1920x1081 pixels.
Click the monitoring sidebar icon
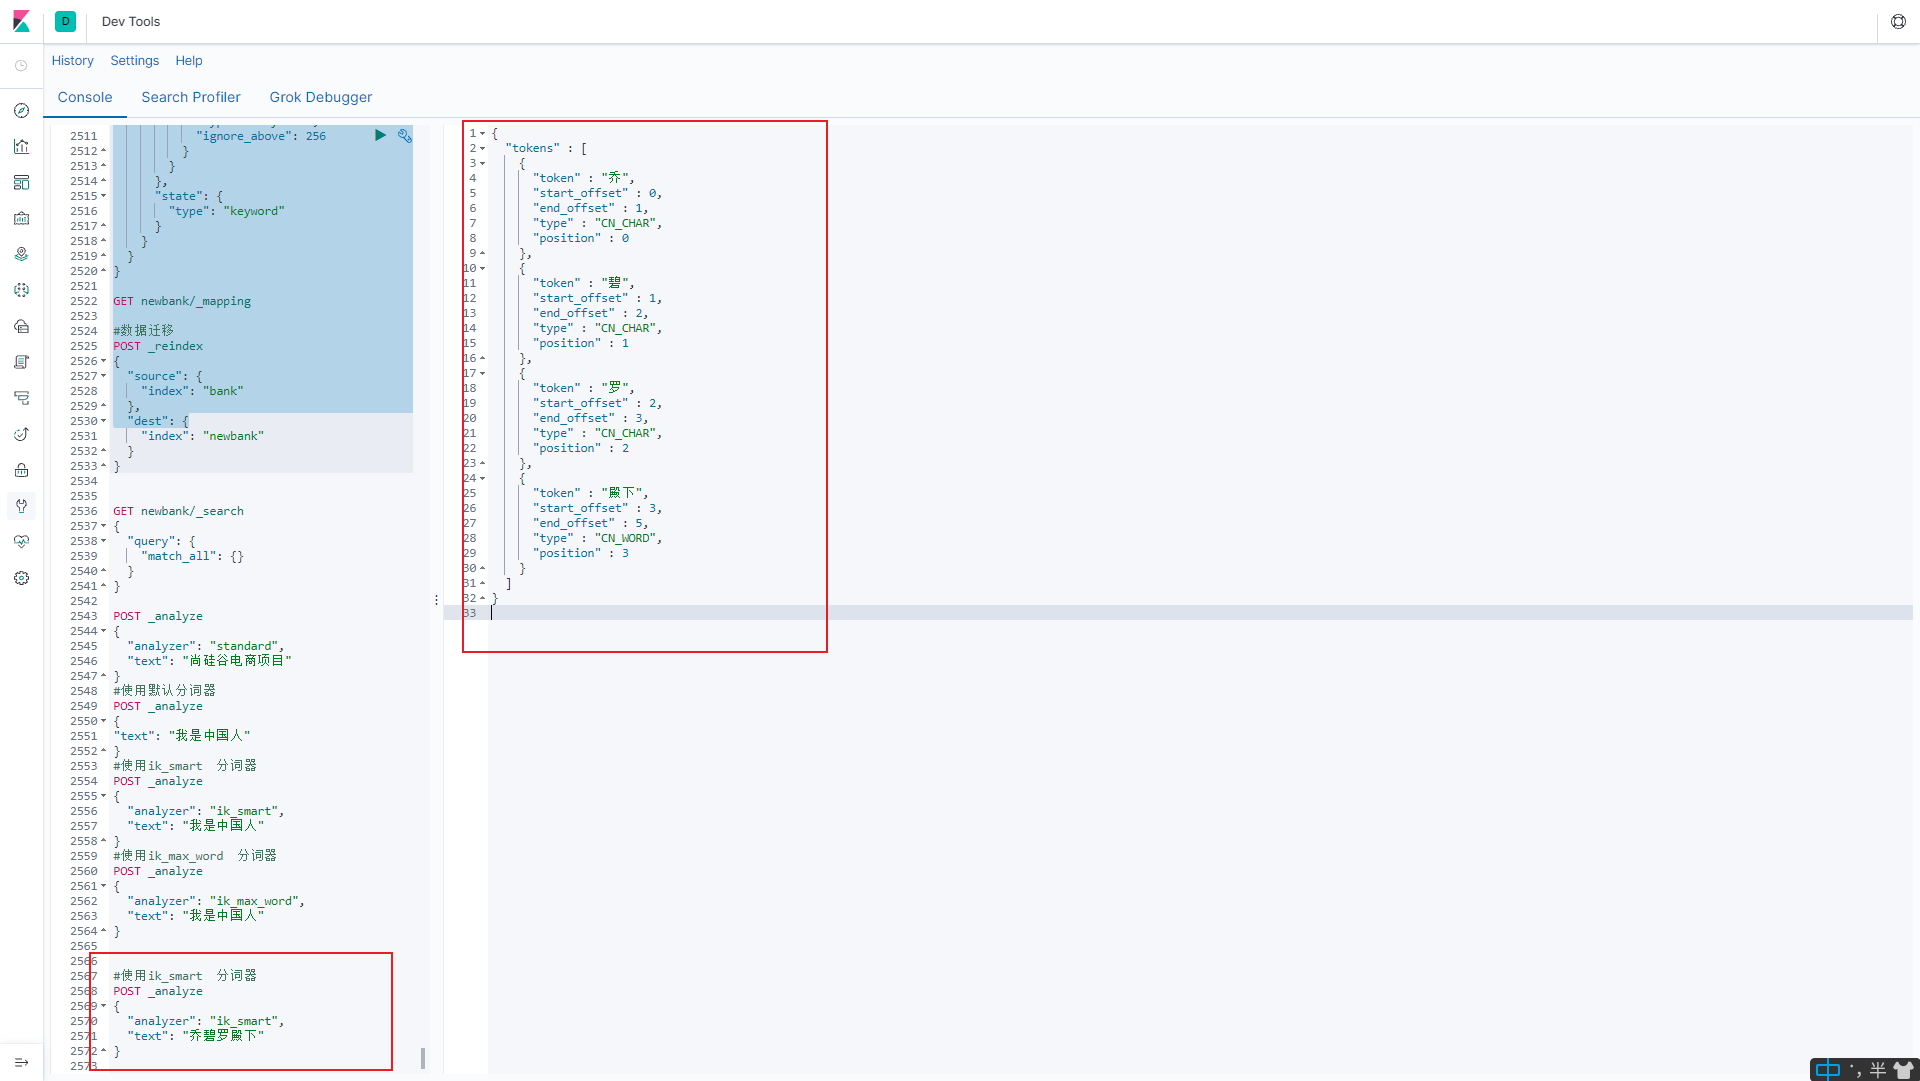tap(22, 540)
